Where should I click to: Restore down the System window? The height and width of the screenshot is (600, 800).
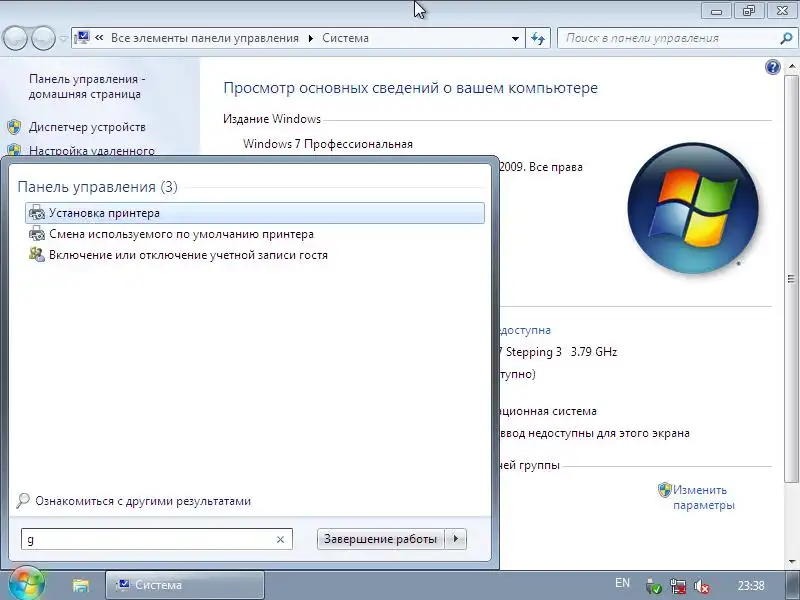(x=748, y=11)
